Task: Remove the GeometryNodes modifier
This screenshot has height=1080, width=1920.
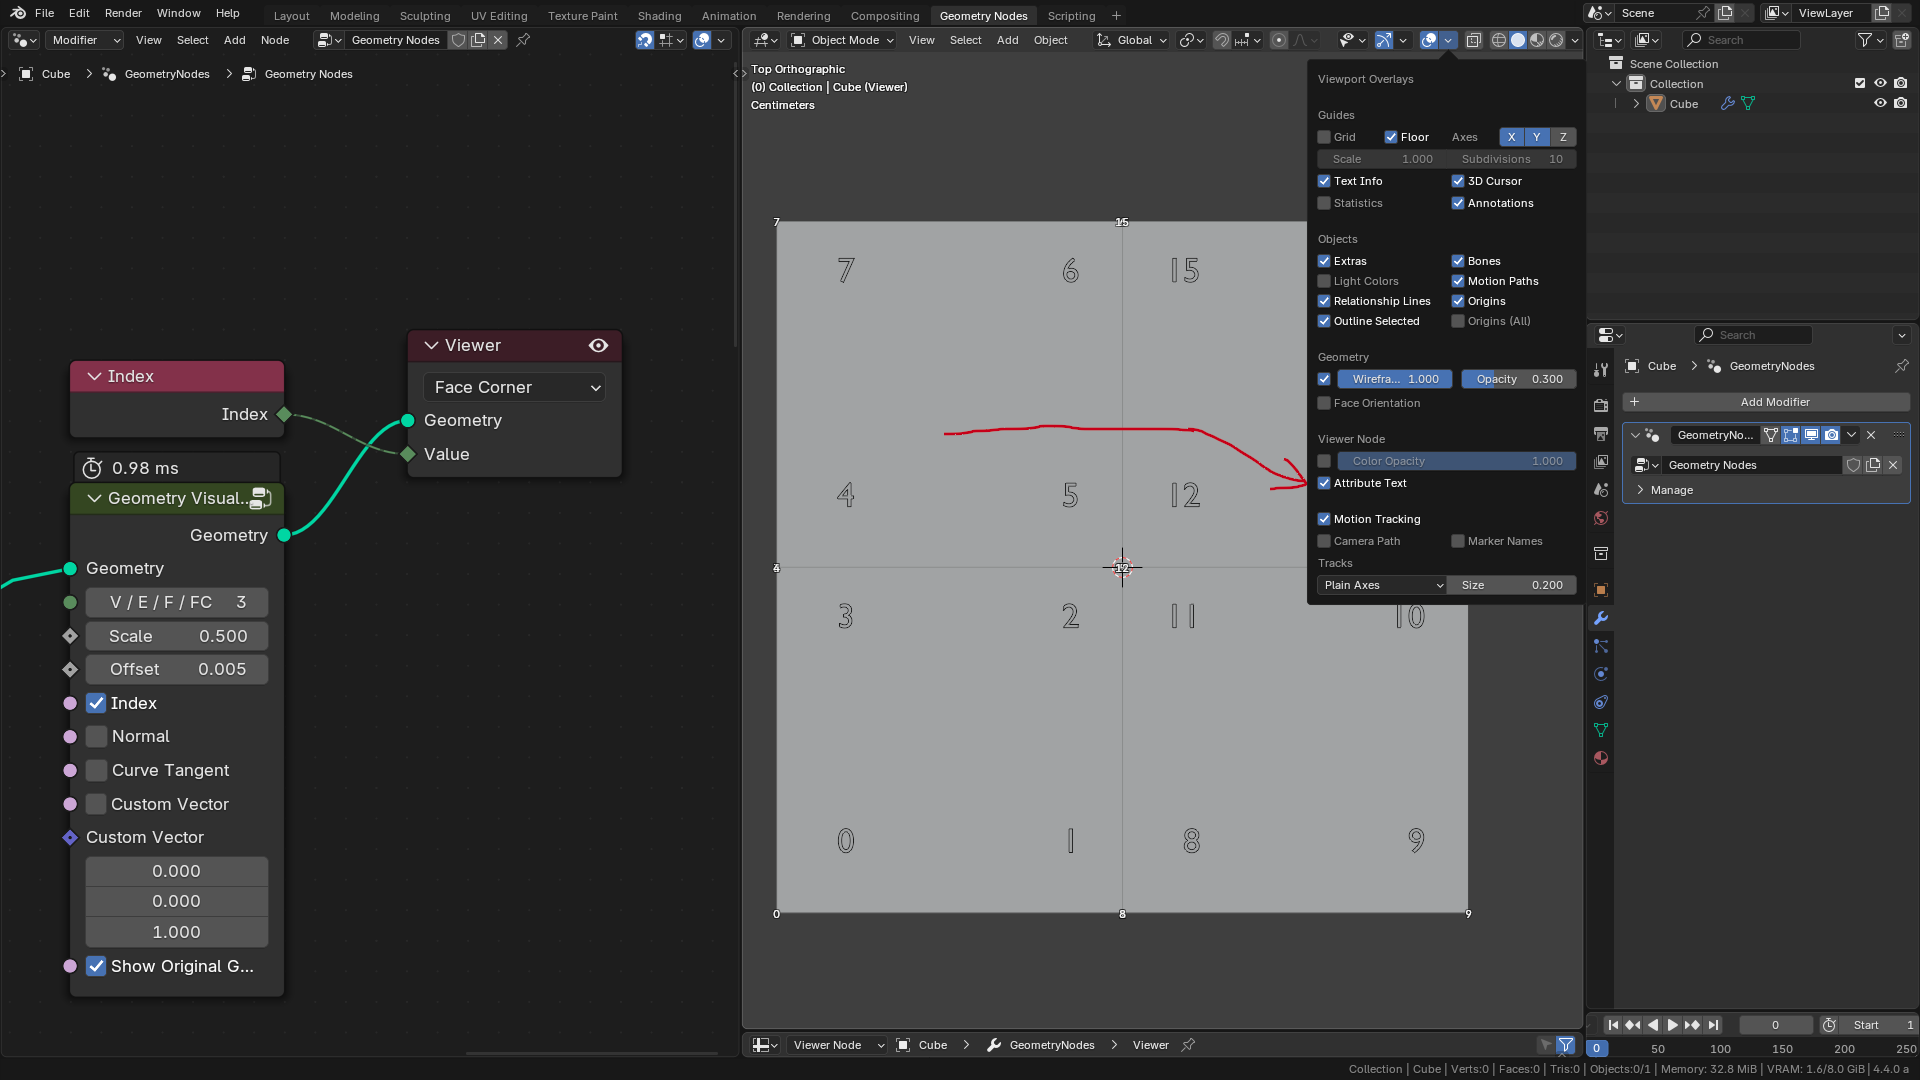Action: coord(1871,435)
